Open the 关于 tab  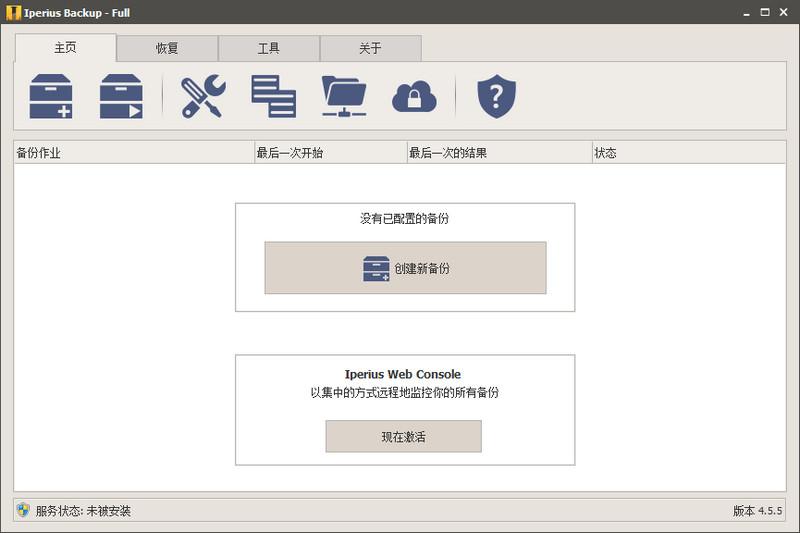[x=370, y=48]
